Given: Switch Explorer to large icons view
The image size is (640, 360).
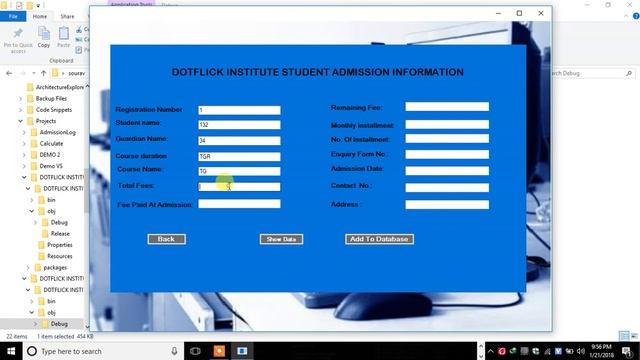Looking at the screenshot, I should [x=634, y=336].
